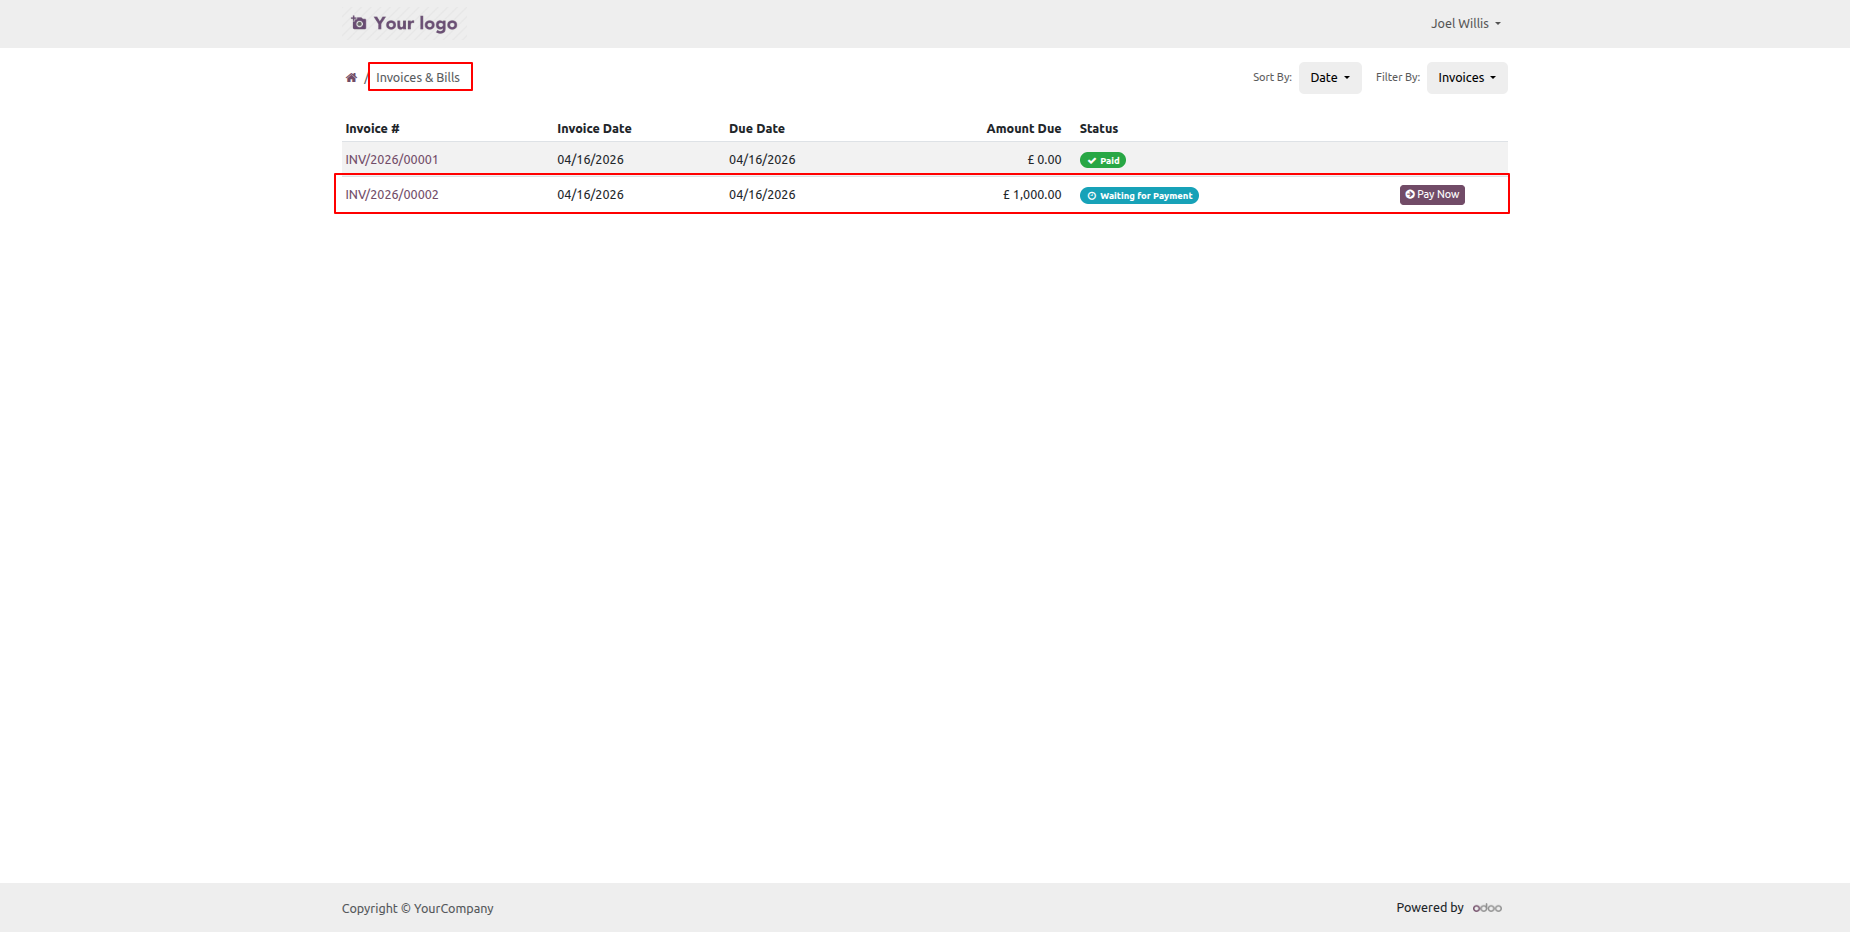The width and height of the screenshot is (1850, 932).
Task: Click the £ 1,000.00 amount cell
Action: 1032,195
